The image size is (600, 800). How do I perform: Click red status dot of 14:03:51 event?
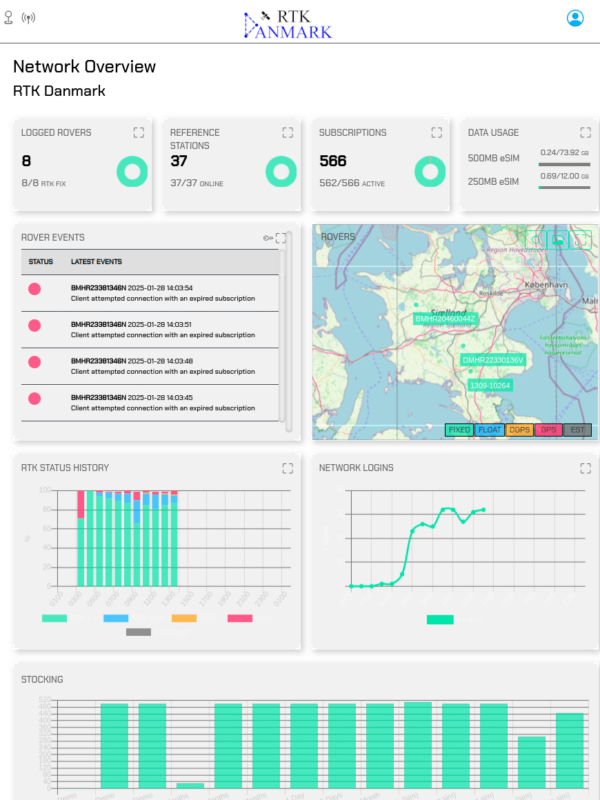click(34, 326)
